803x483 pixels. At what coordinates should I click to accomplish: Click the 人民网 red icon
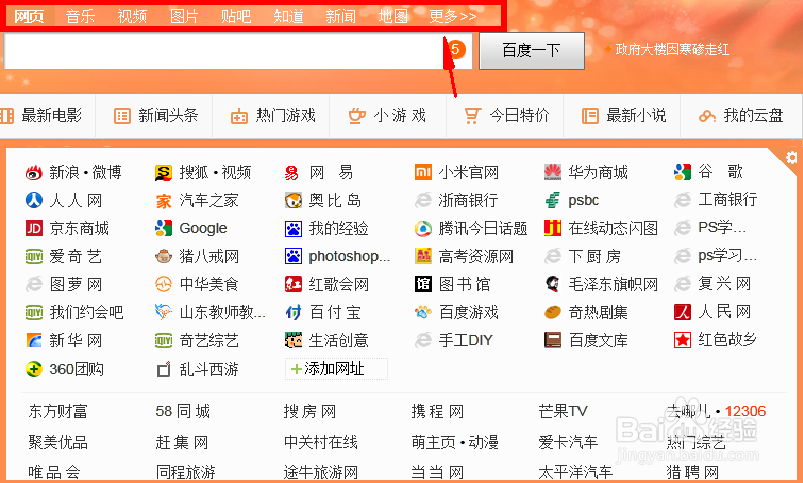pos(682,311)
